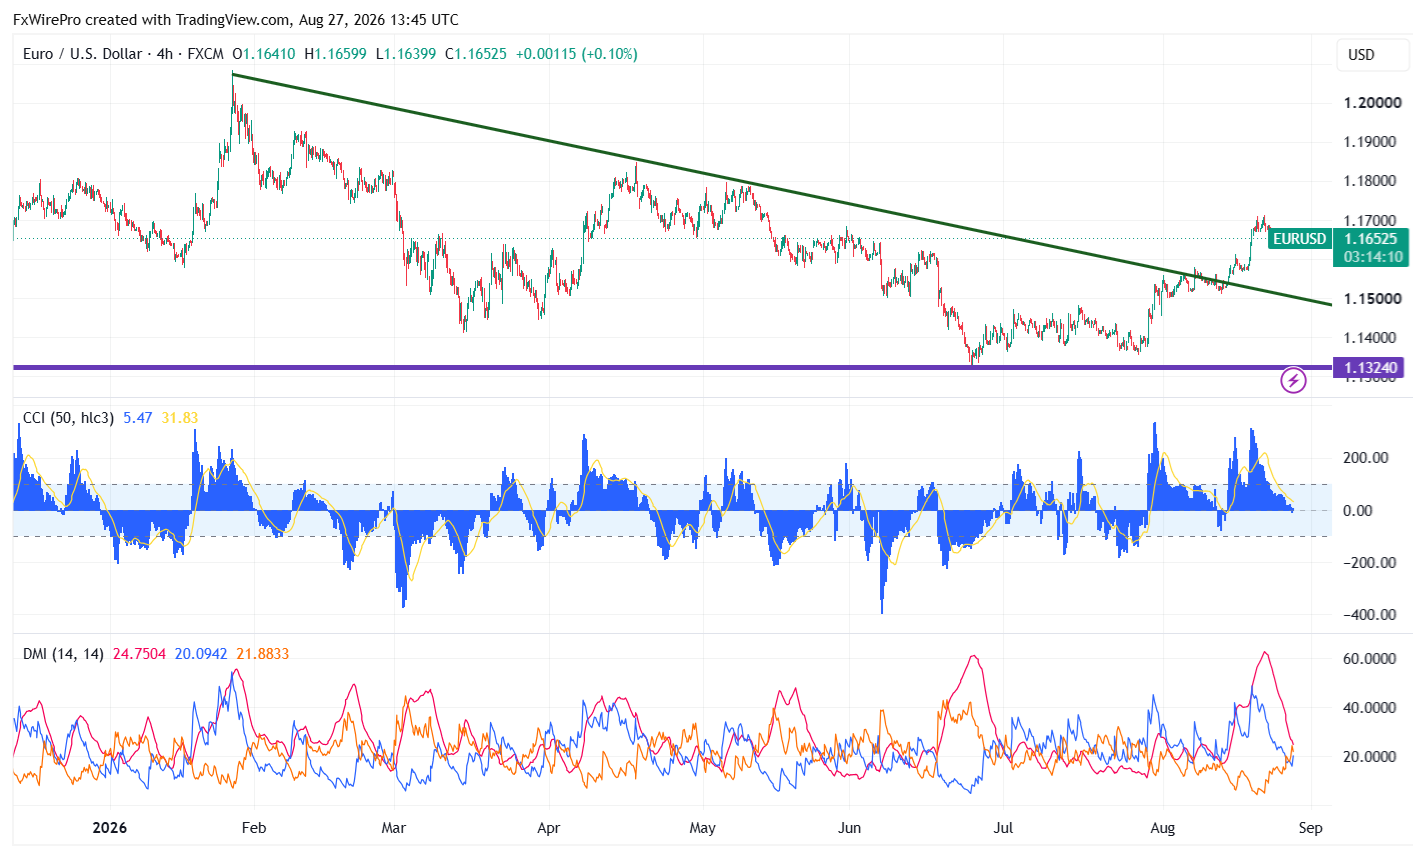This screenshot has width=1413, height=846.
Task: Click the purple 1.13240 price level label
Action: click(x=1369, y=368)
